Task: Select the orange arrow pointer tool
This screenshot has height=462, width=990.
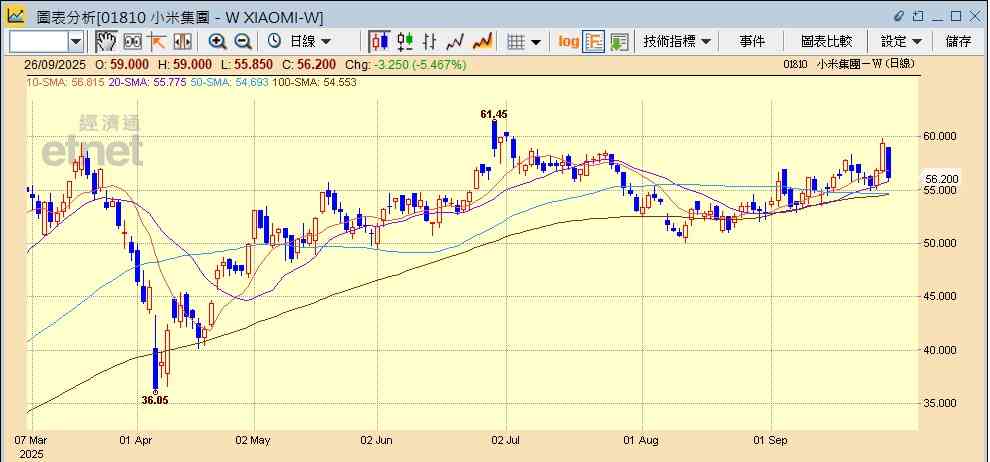Action: 157,42
